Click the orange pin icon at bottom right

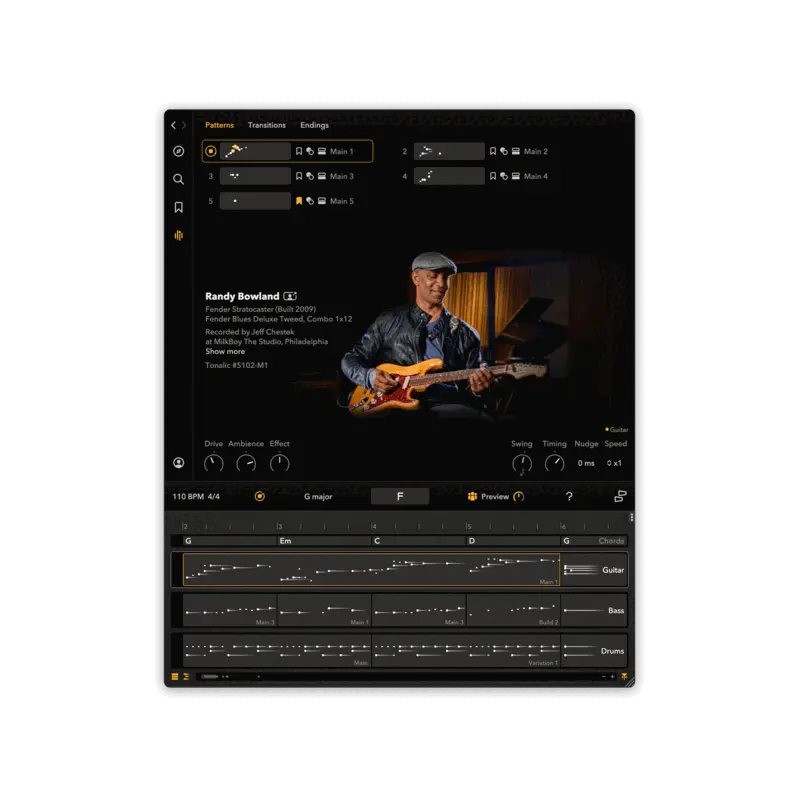click(x=624, y=677)
